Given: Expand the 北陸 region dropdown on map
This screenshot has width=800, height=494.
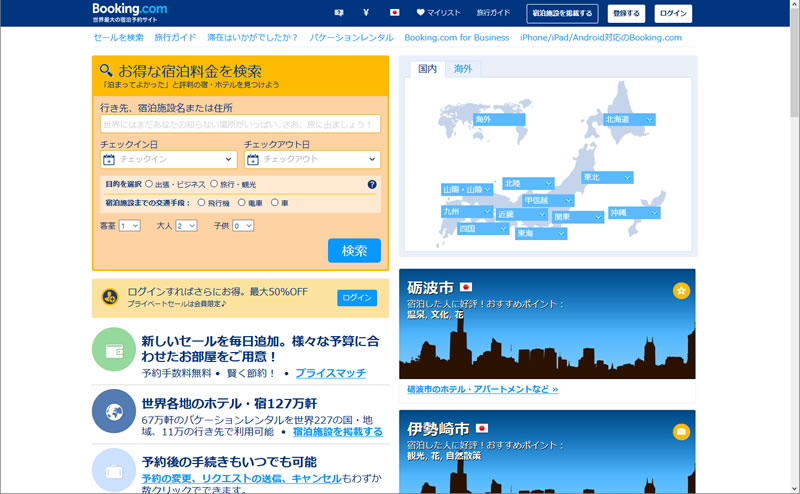Looking at the screenshot, I should pos(529,183).
